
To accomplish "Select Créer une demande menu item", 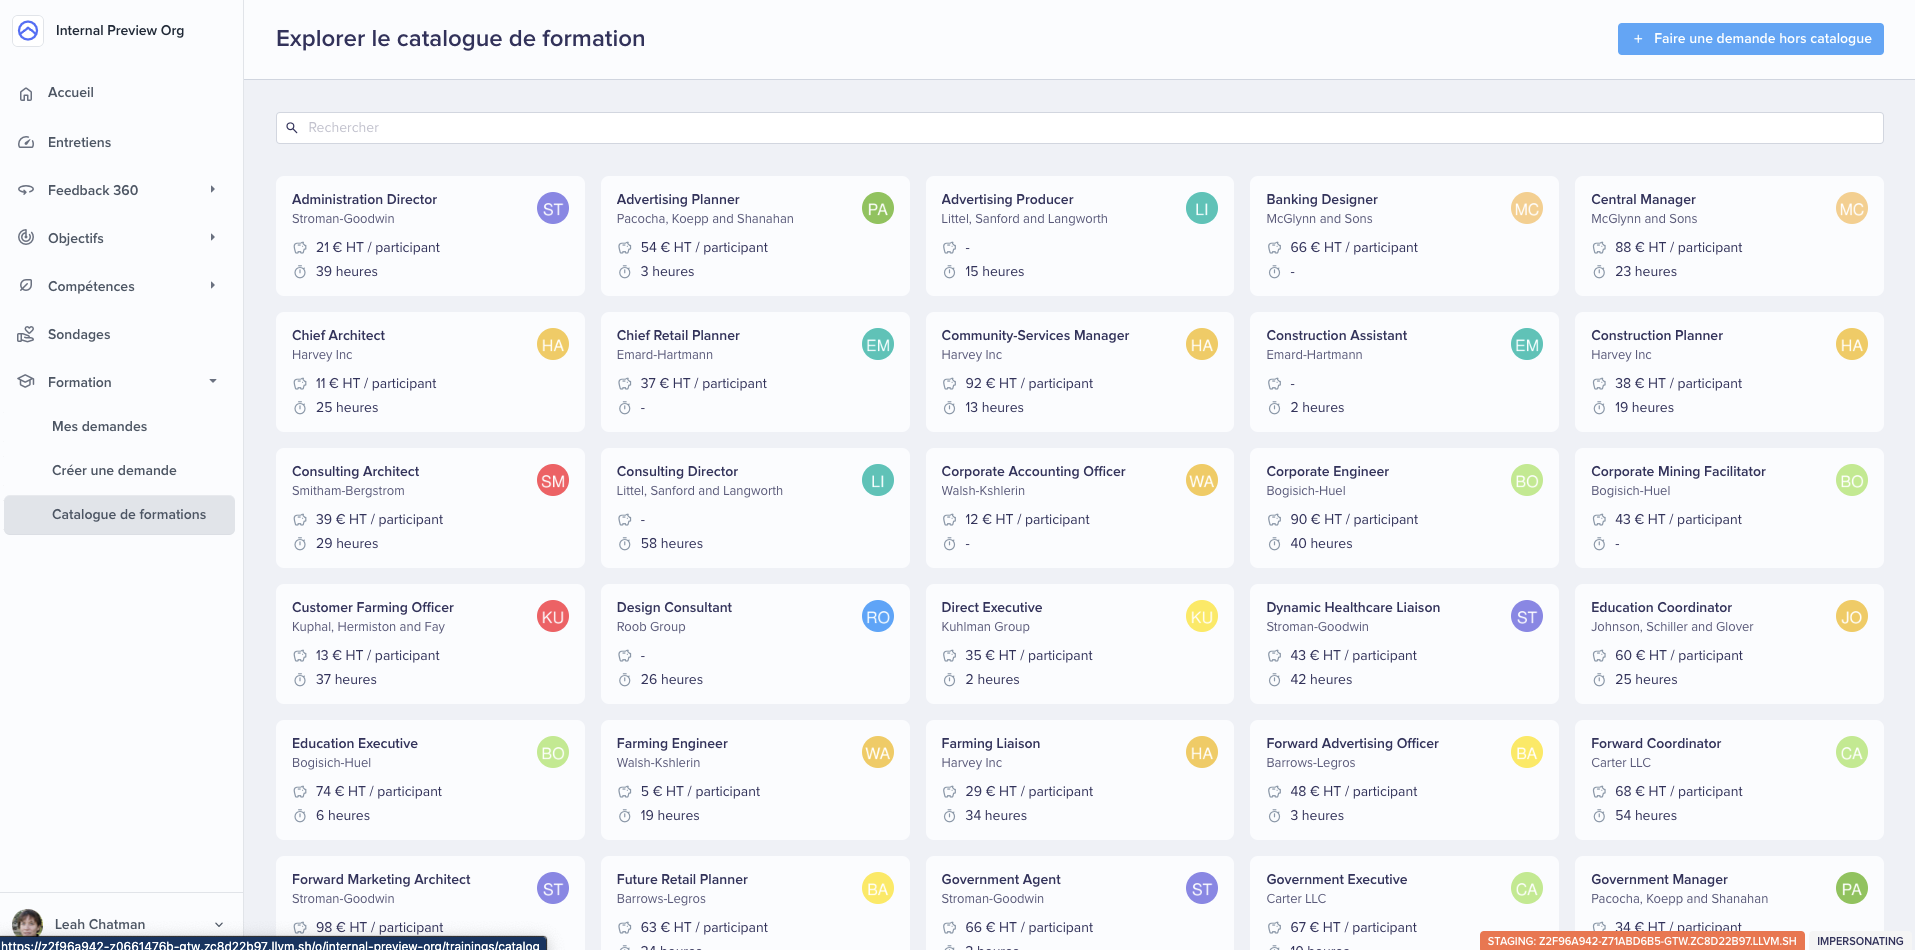I will coord(114,471).
